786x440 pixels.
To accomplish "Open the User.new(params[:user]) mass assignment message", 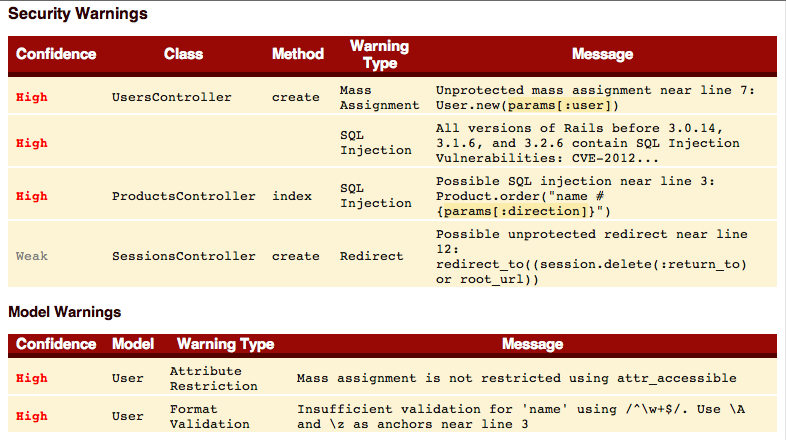I will point(595,98).
